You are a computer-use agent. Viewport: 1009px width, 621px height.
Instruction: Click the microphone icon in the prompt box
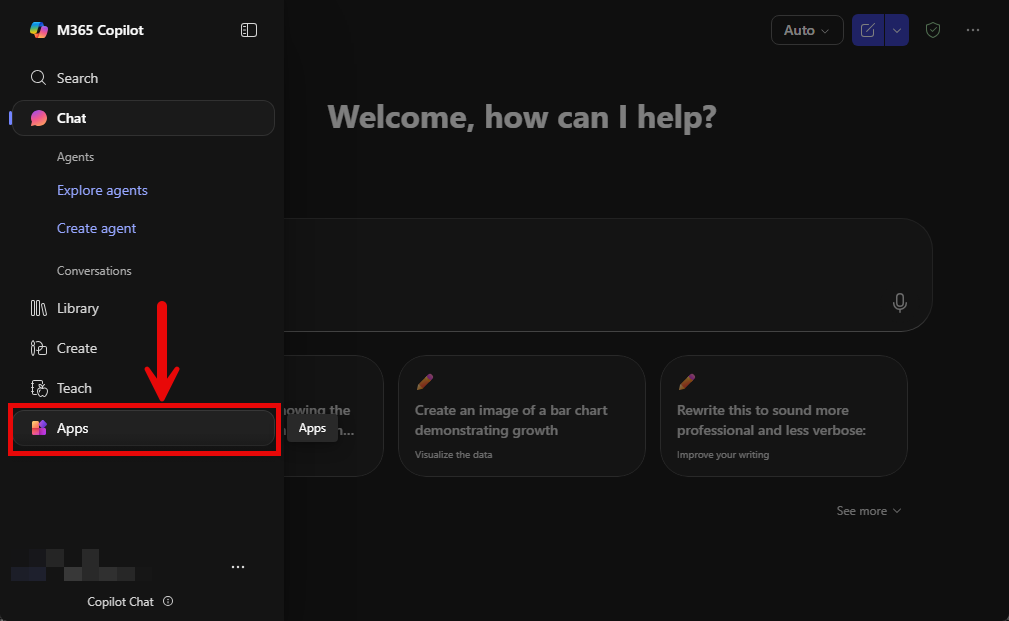pyautogui.click(x=899, y=302)
